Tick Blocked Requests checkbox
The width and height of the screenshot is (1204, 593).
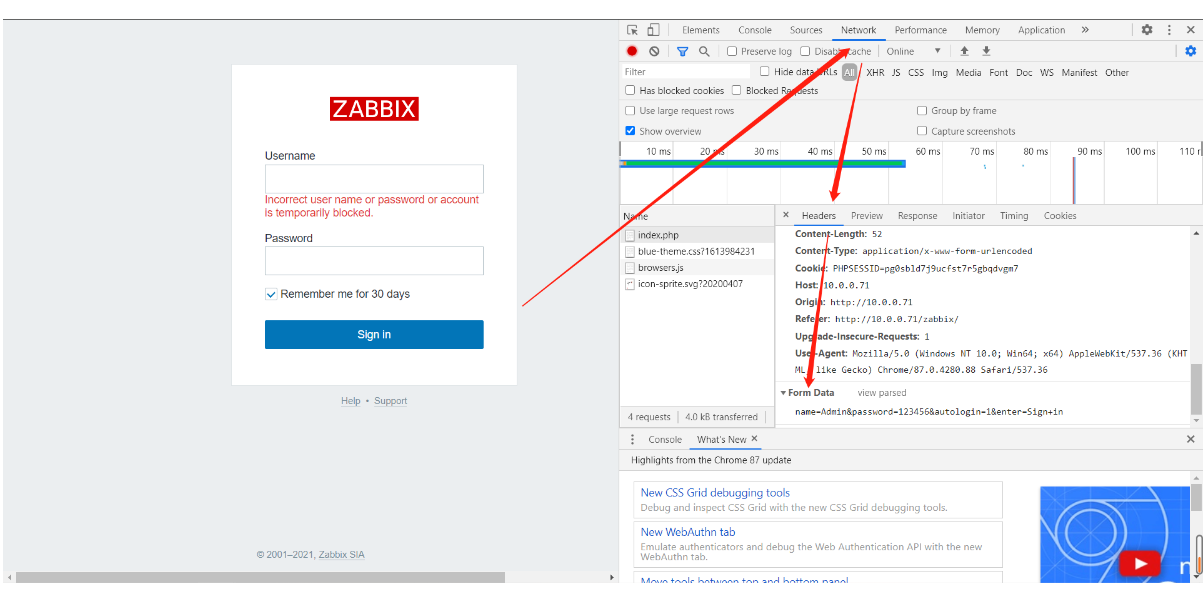736,90
